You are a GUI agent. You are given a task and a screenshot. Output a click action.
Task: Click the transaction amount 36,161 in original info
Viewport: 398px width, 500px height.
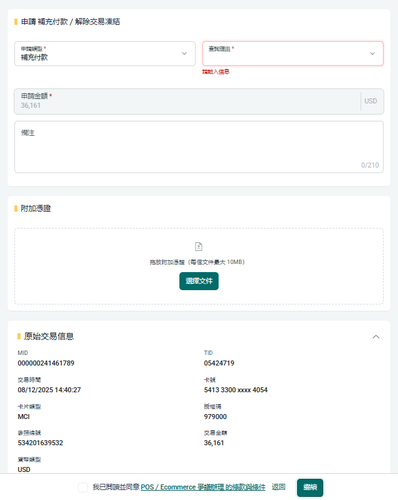(x=214, y=443)
